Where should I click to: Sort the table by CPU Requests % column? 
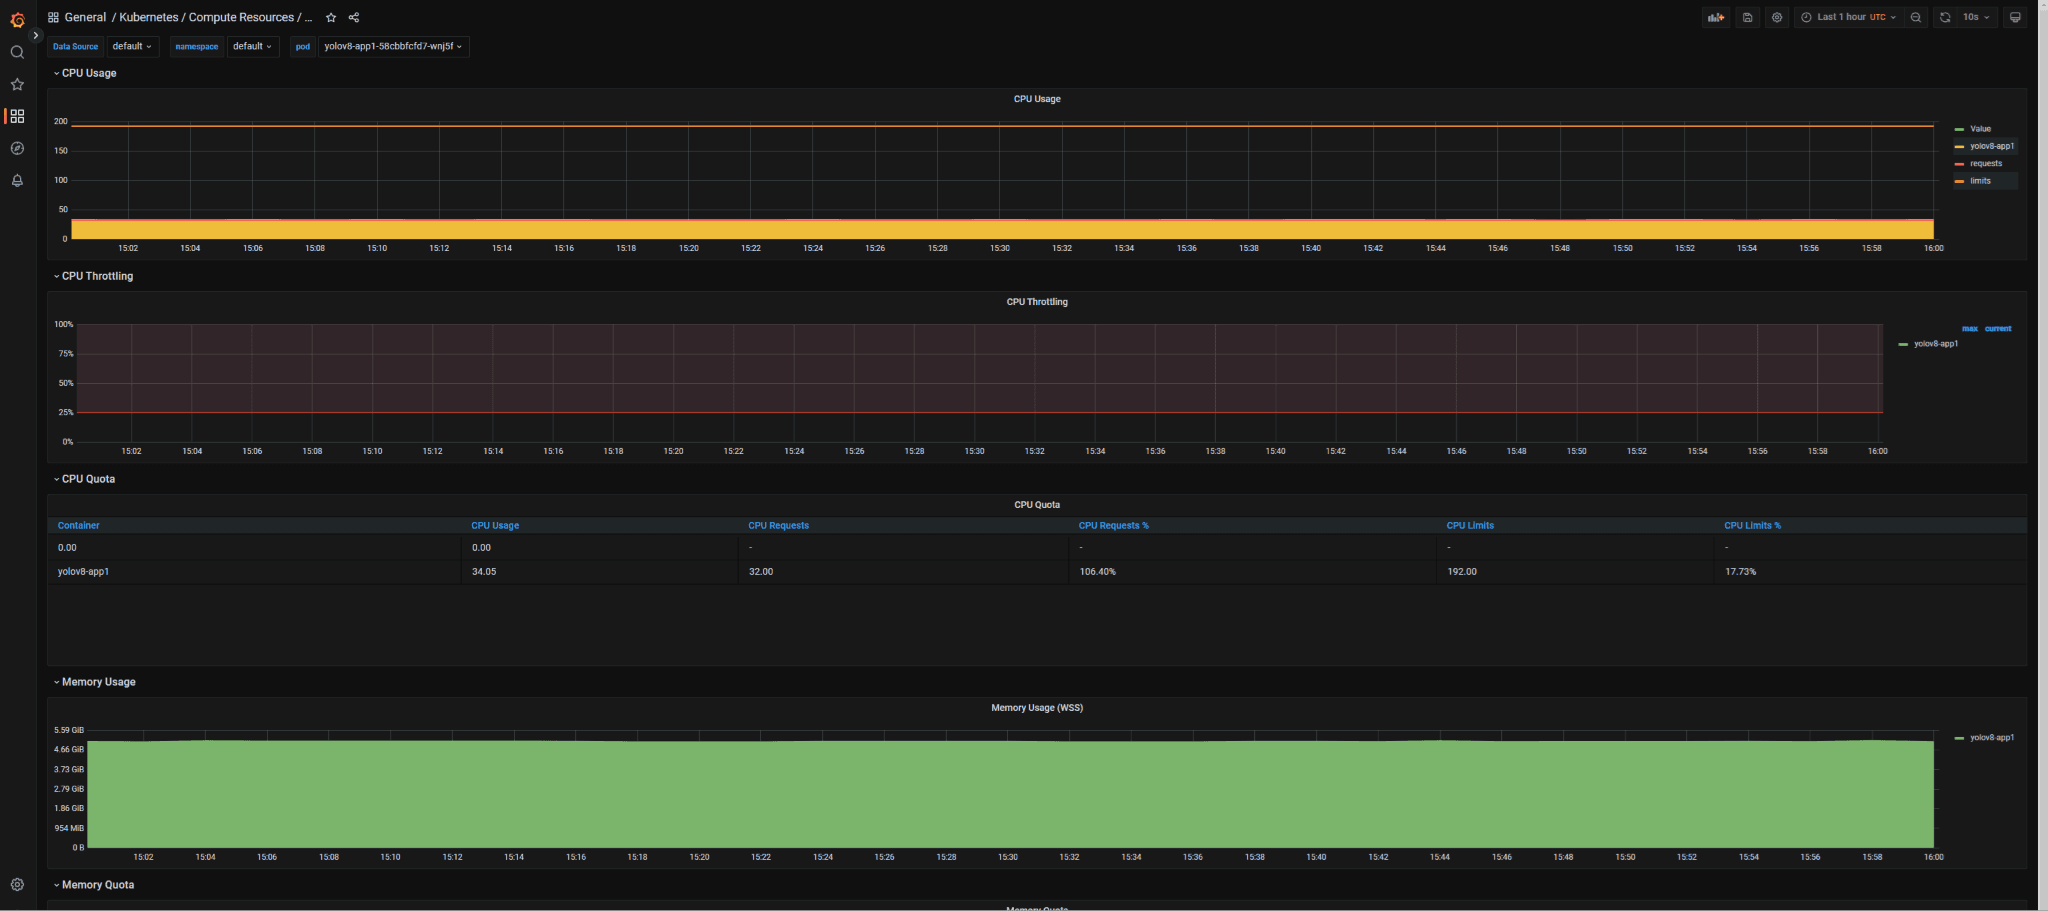pyautogui.click(x=1113, y=525)
